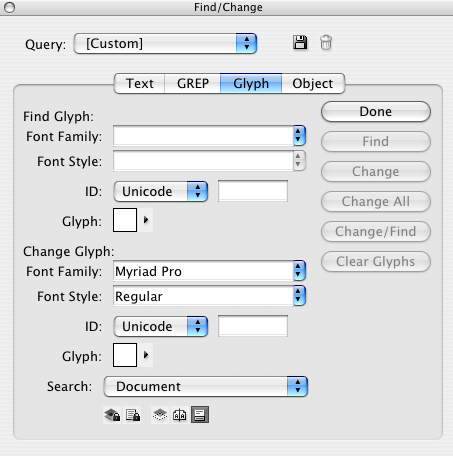
Task: Open Change Glyph Font Family Myriad Pro dropdown
Action: (x=209, y=271)
